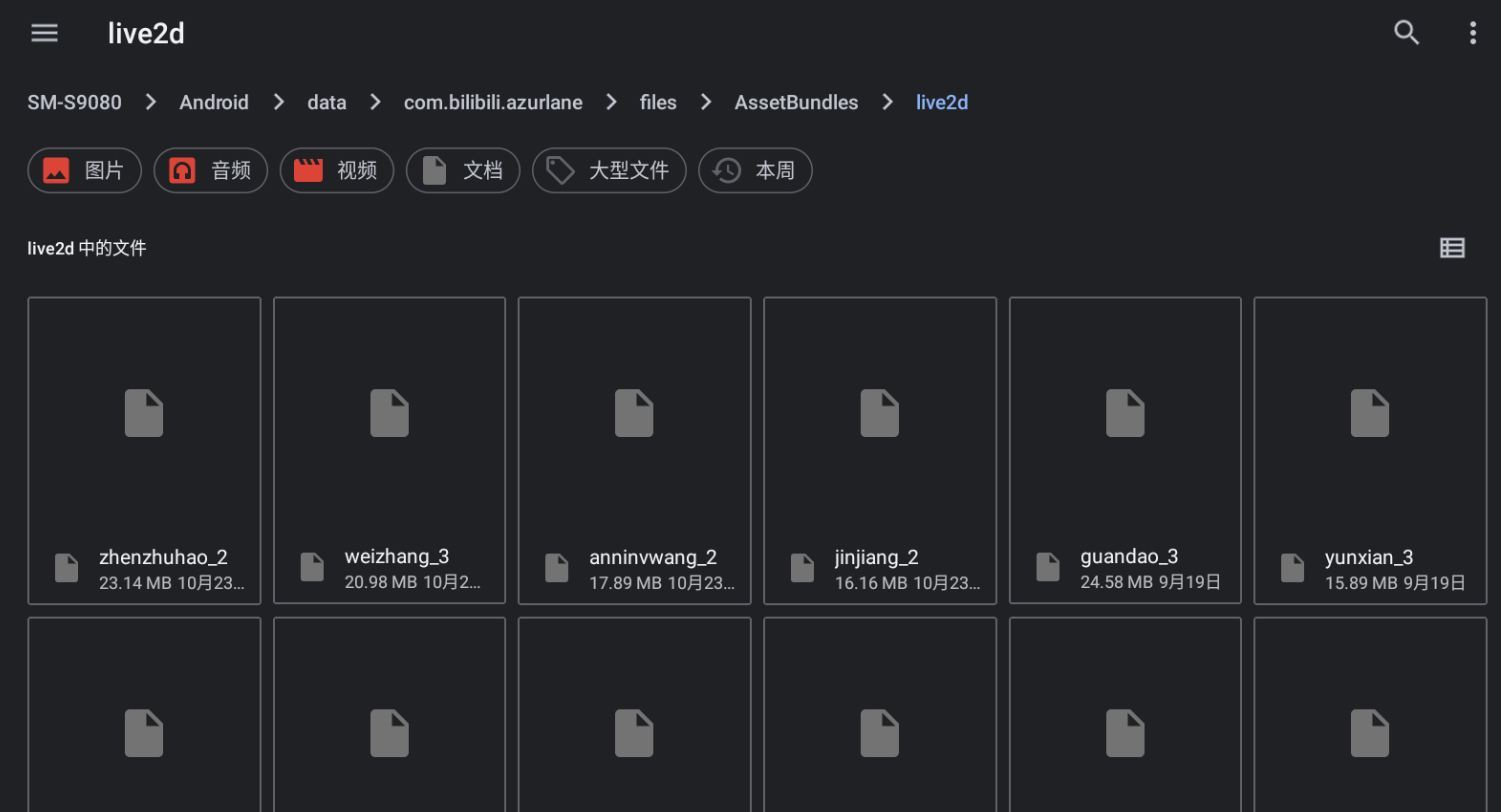Go to files breadcrumb folder
This screenshot has height=812, width=1501.
tap(658, 102)
